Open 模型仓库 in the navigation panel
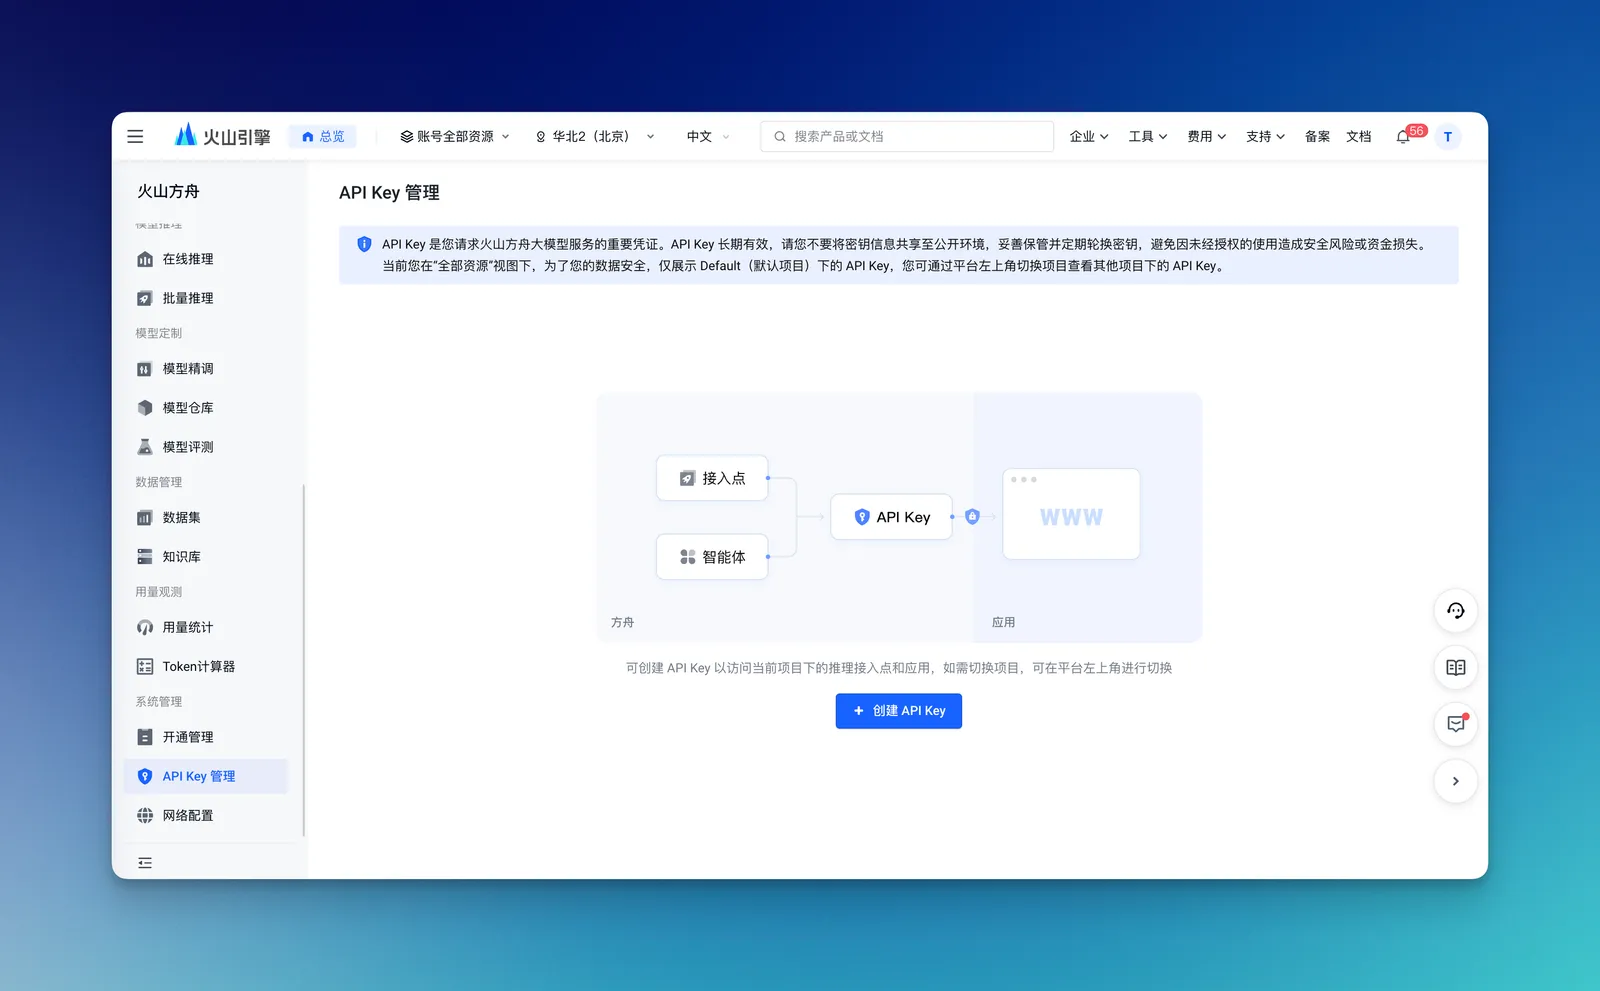Screen dimensions: 1600x991 click(188, 407)
